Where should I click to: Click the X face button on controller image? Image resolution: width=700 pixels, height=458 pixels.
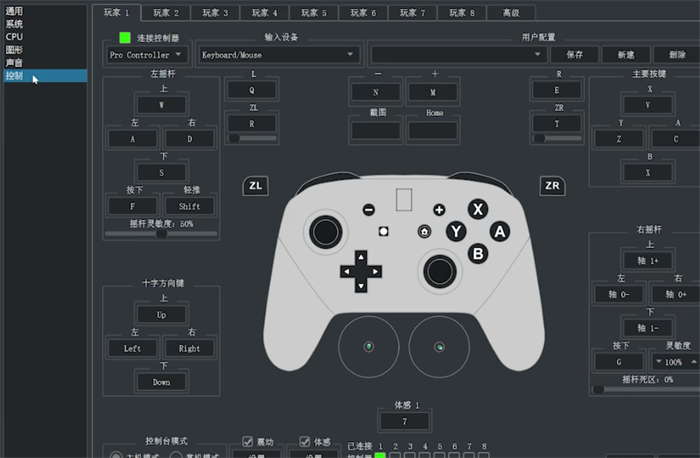point(478,209)
